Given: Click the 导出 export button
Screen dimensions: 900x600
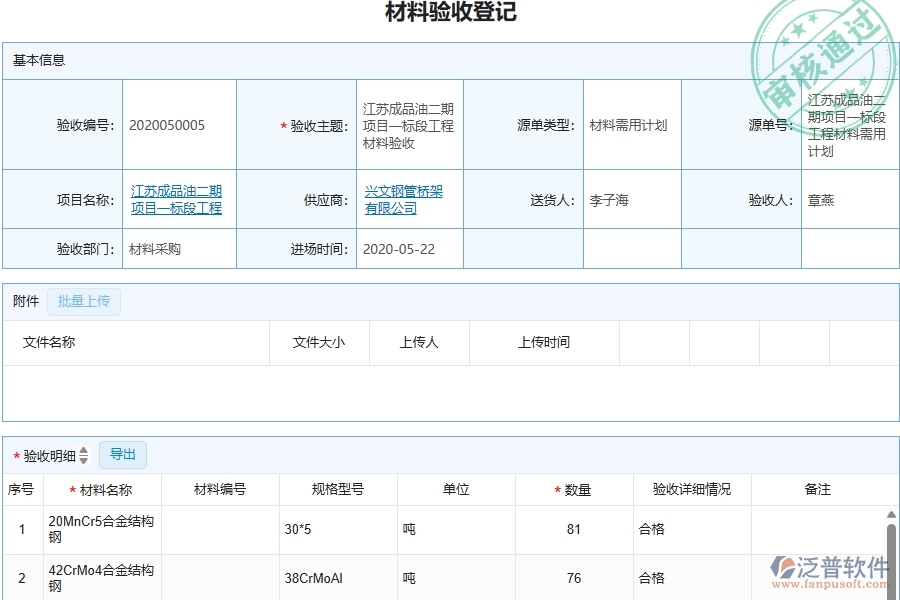Looking at the screenshot, I should coord(123,454).
